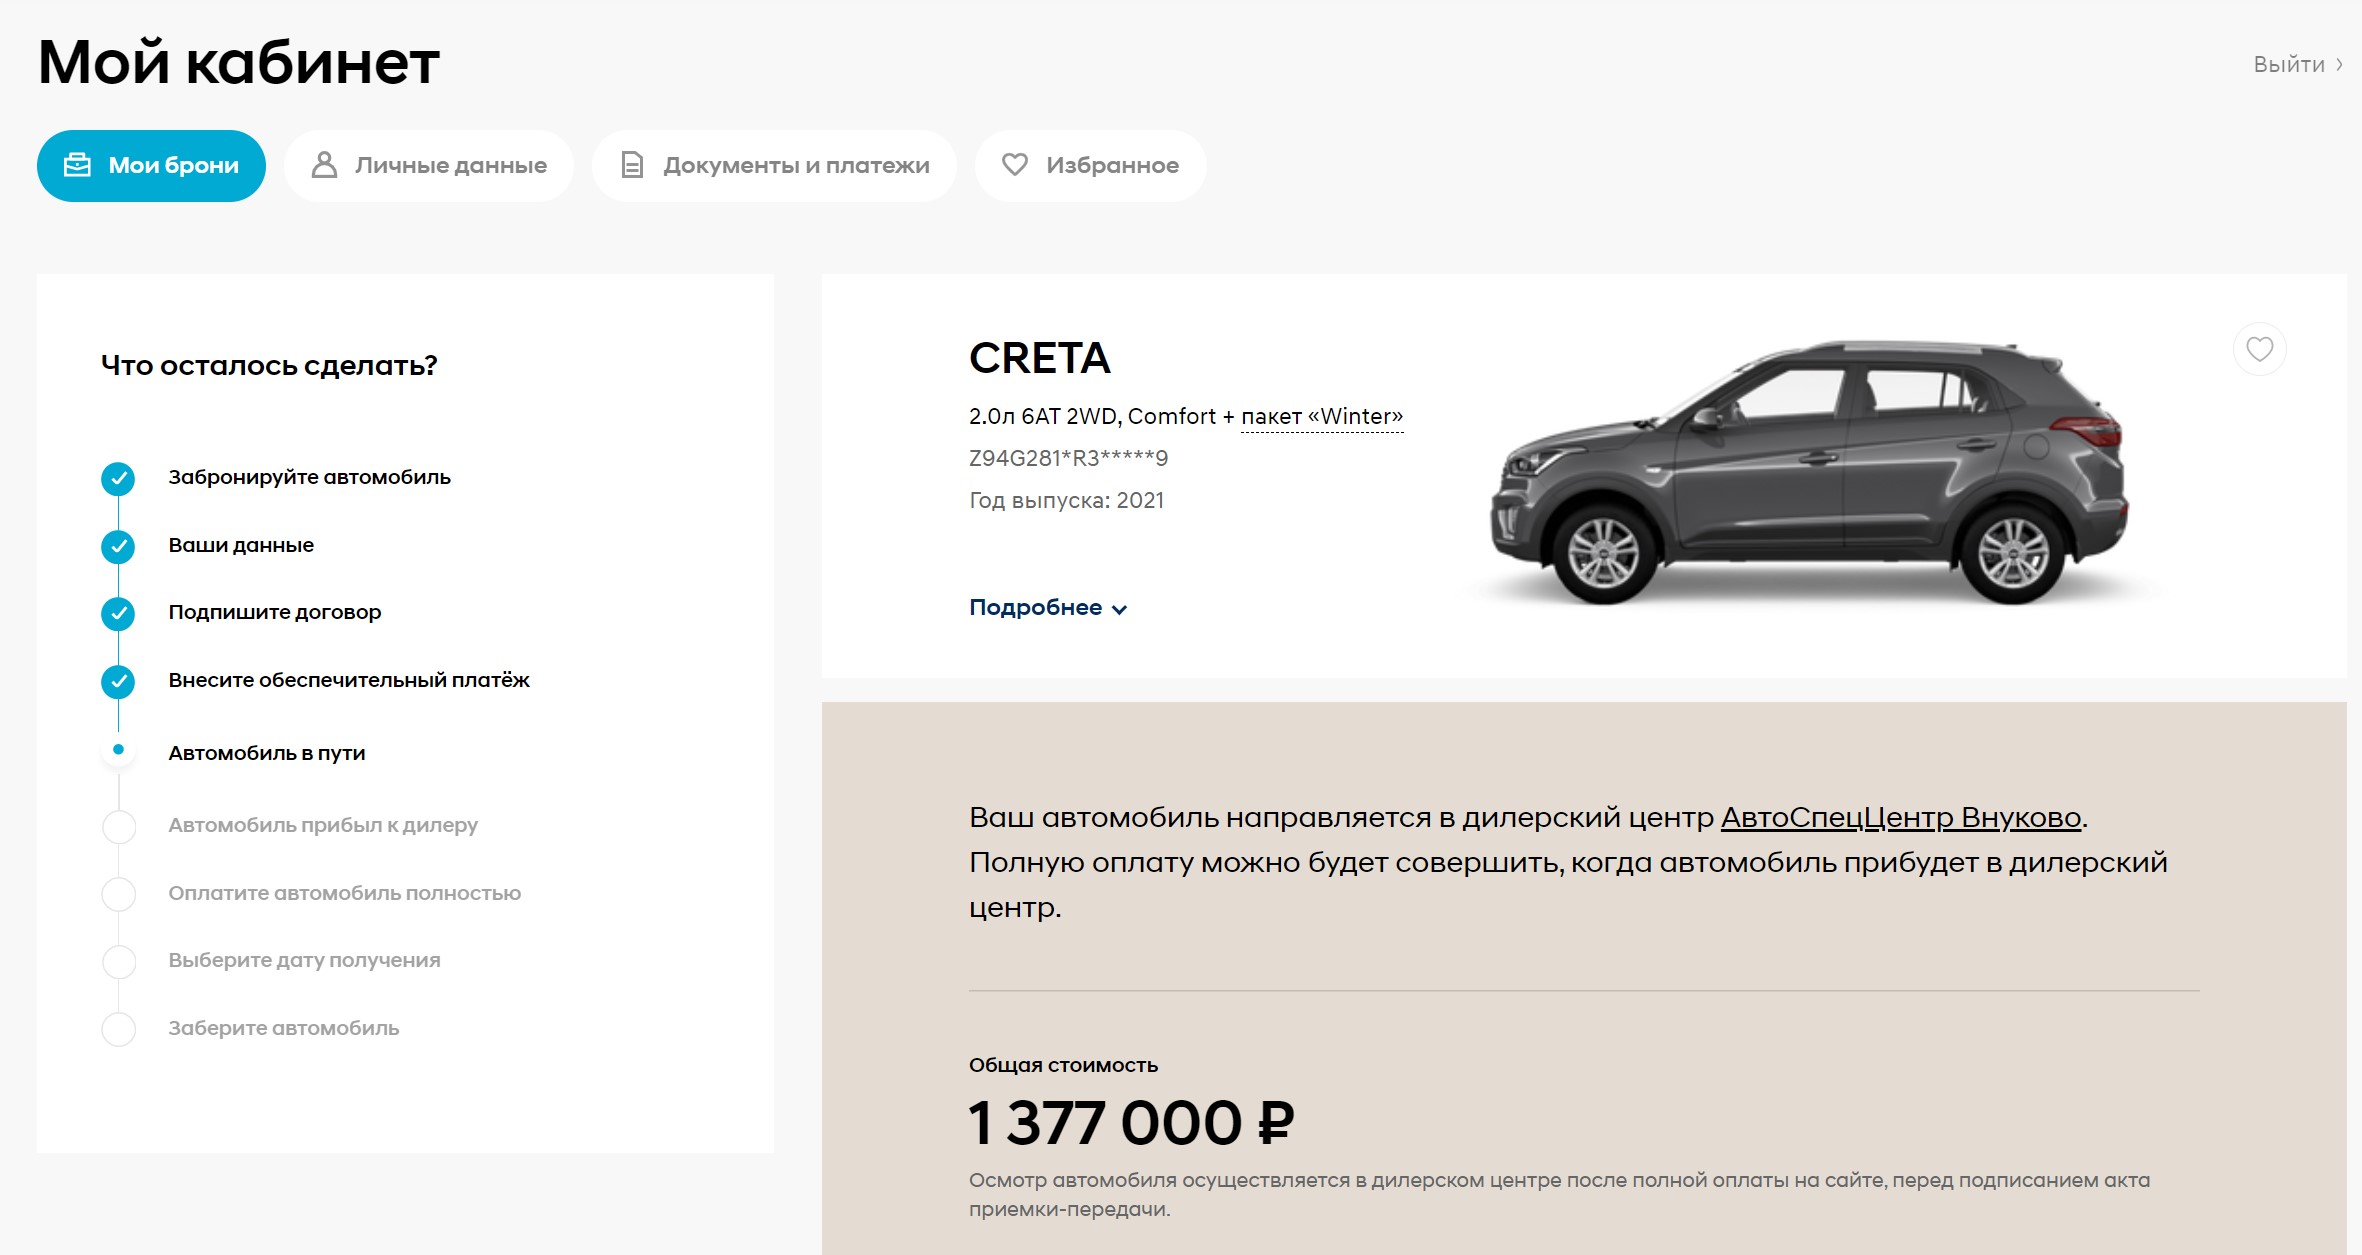This screenshot has width=2362, height=1255.
Task: Click the heart icon in Избранное tab
Action: (1015, 164)
